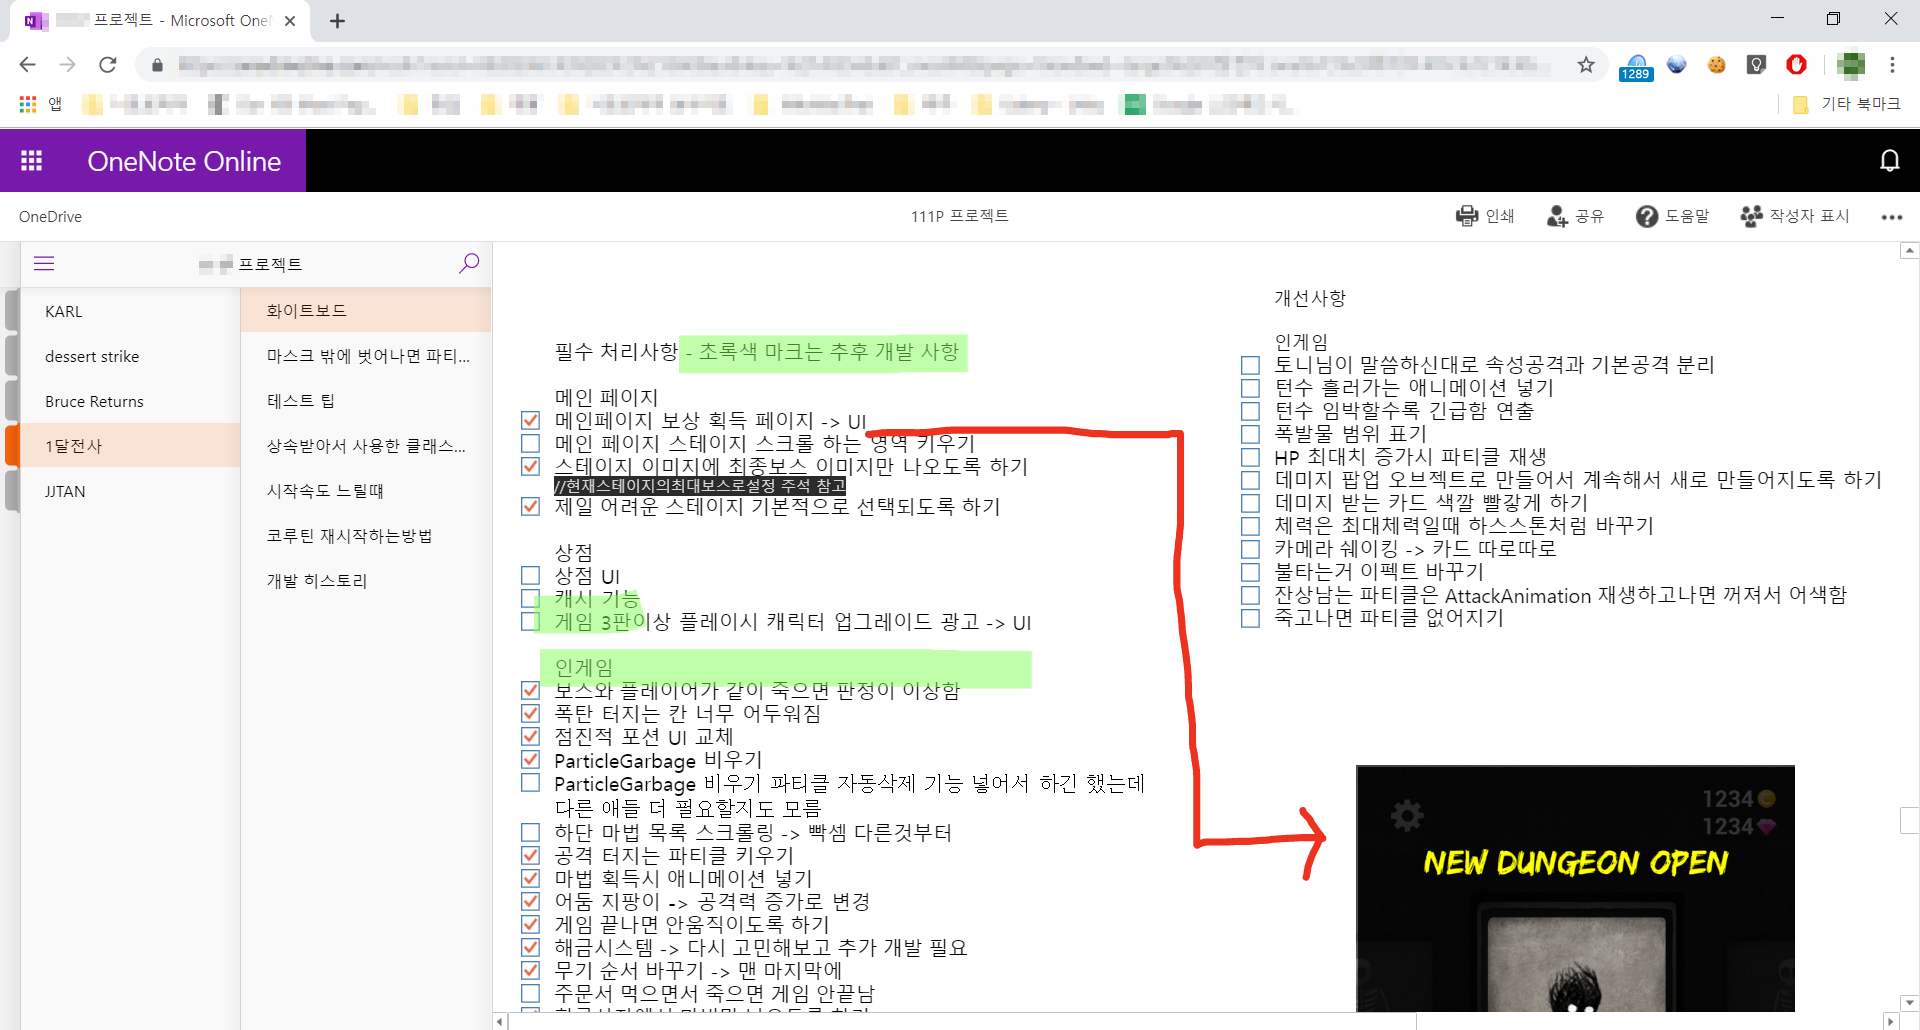Image resolution: width=1920 pixels, height=1030 pixels.
Task: Reload the browser page
Action: click(108, 65)
